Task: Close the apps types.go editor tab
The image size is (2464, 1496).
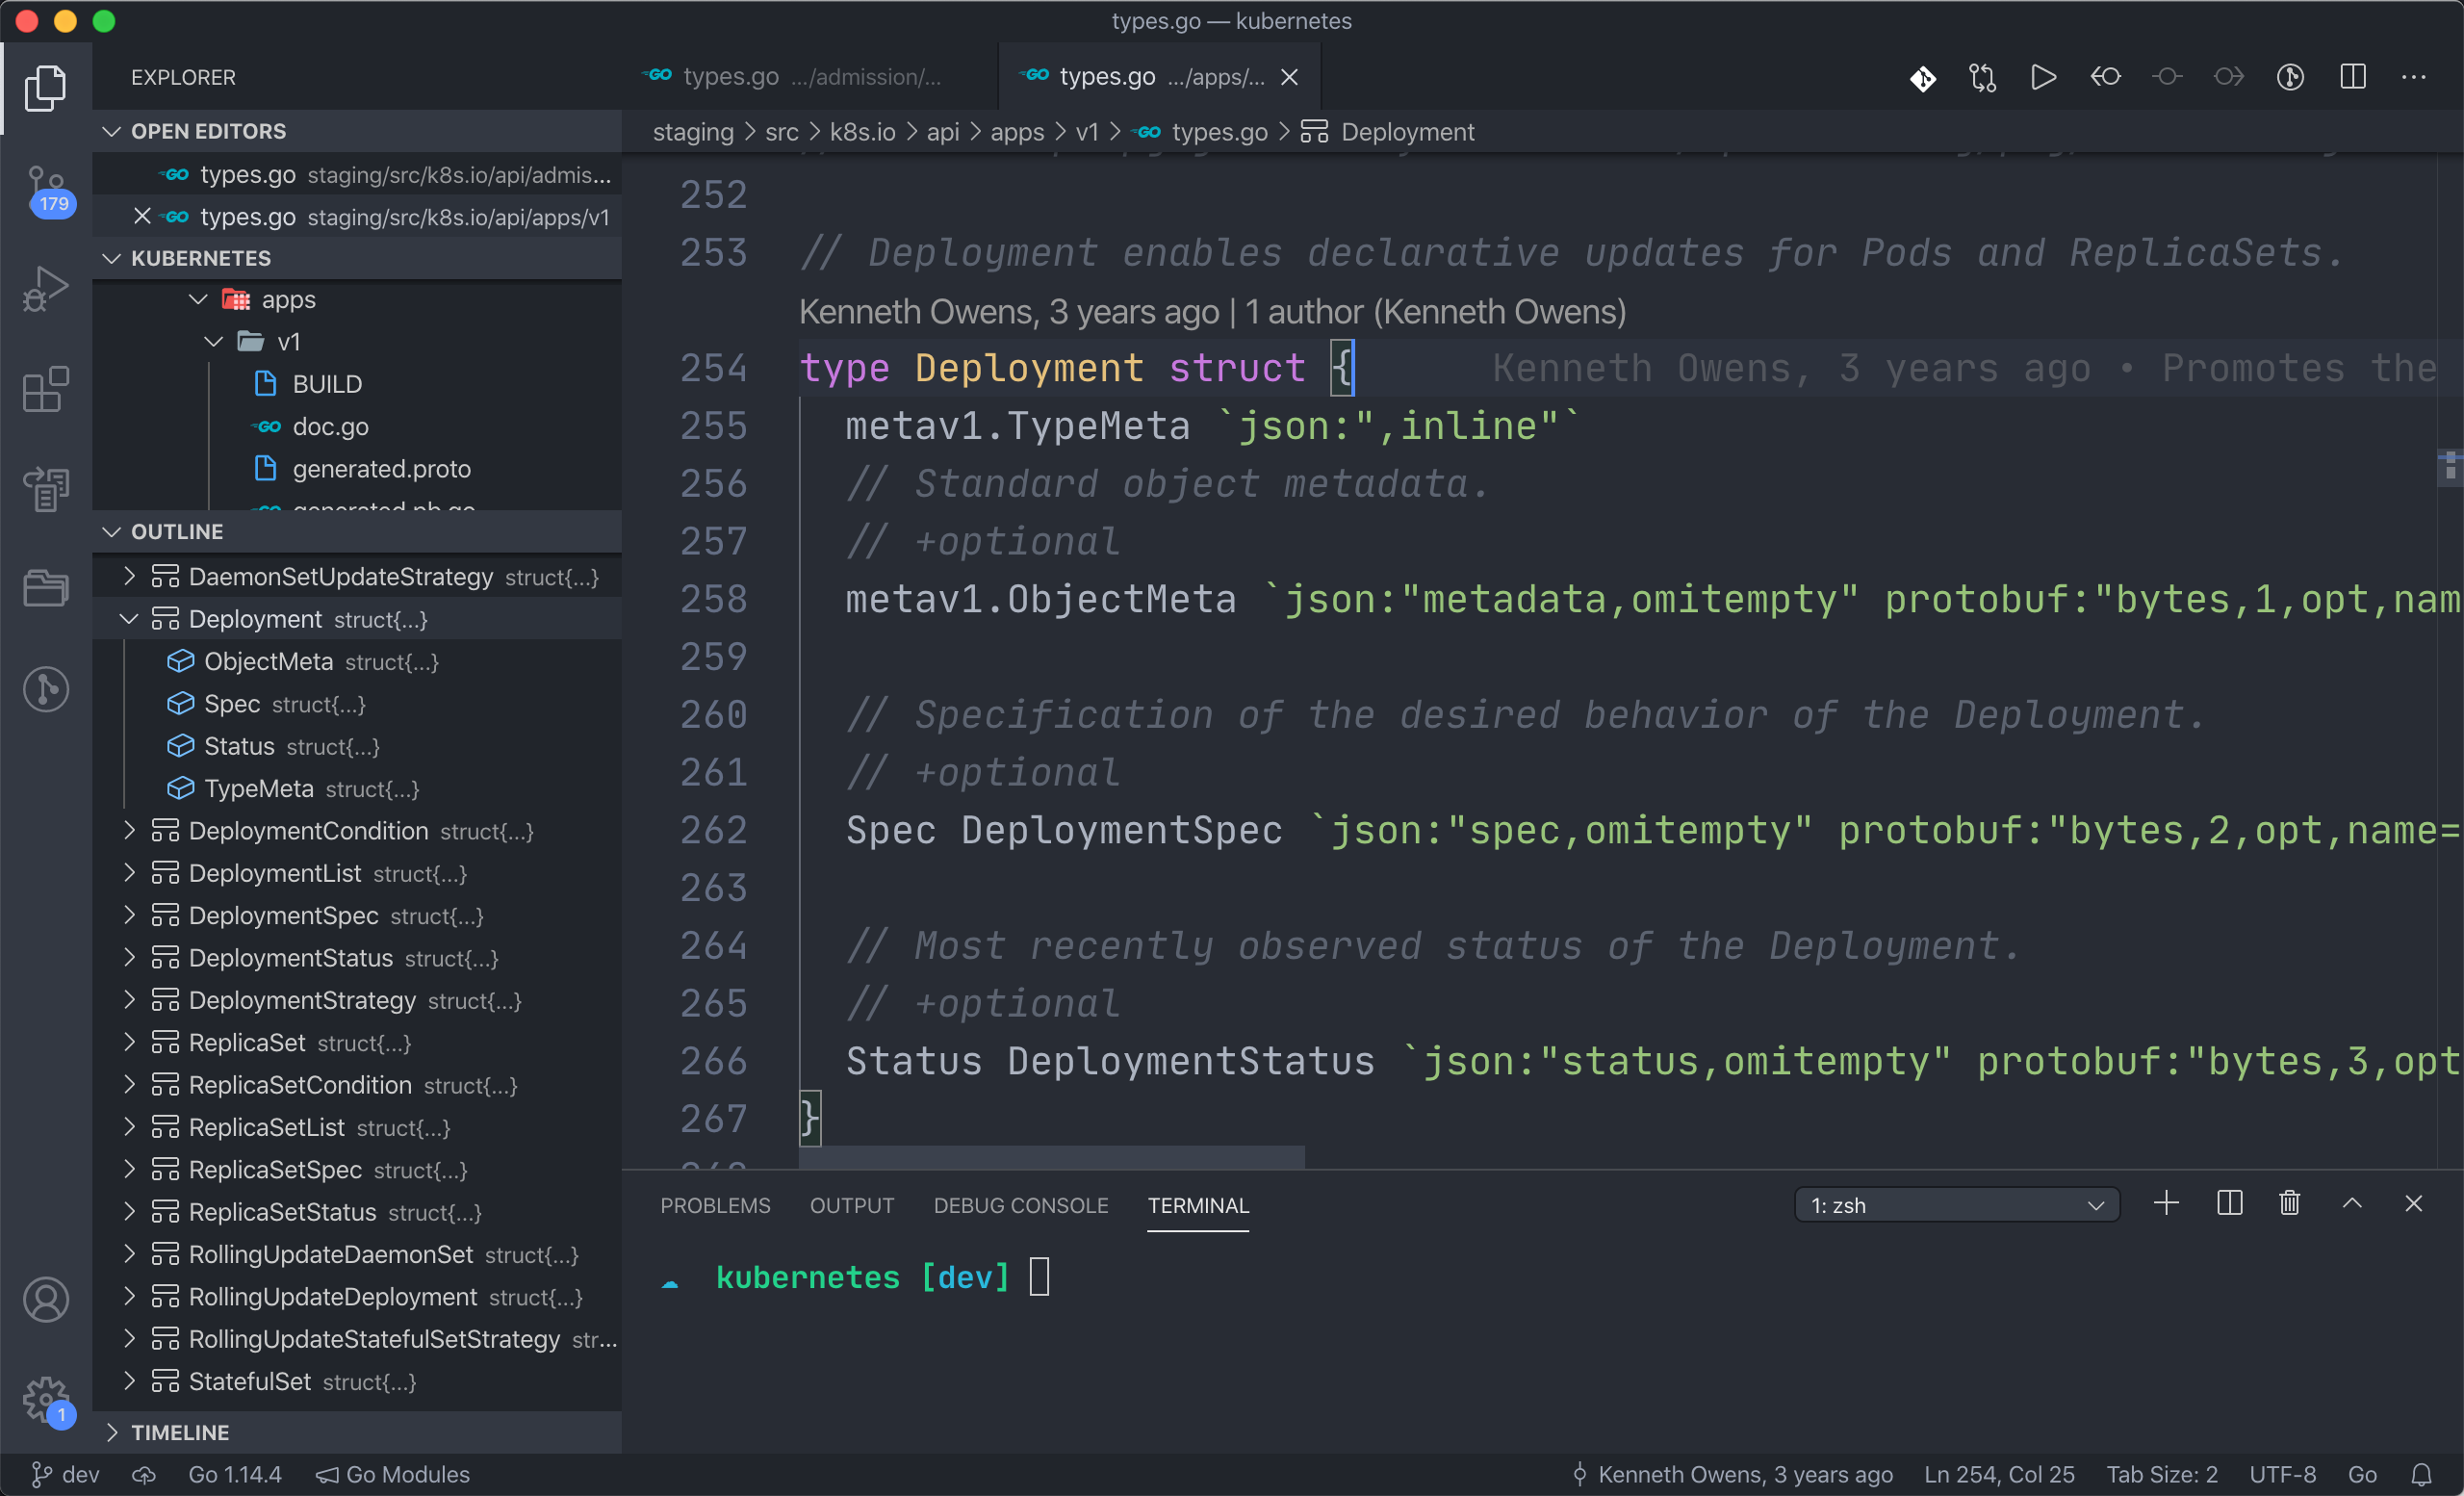Action: coord(1289,77)
